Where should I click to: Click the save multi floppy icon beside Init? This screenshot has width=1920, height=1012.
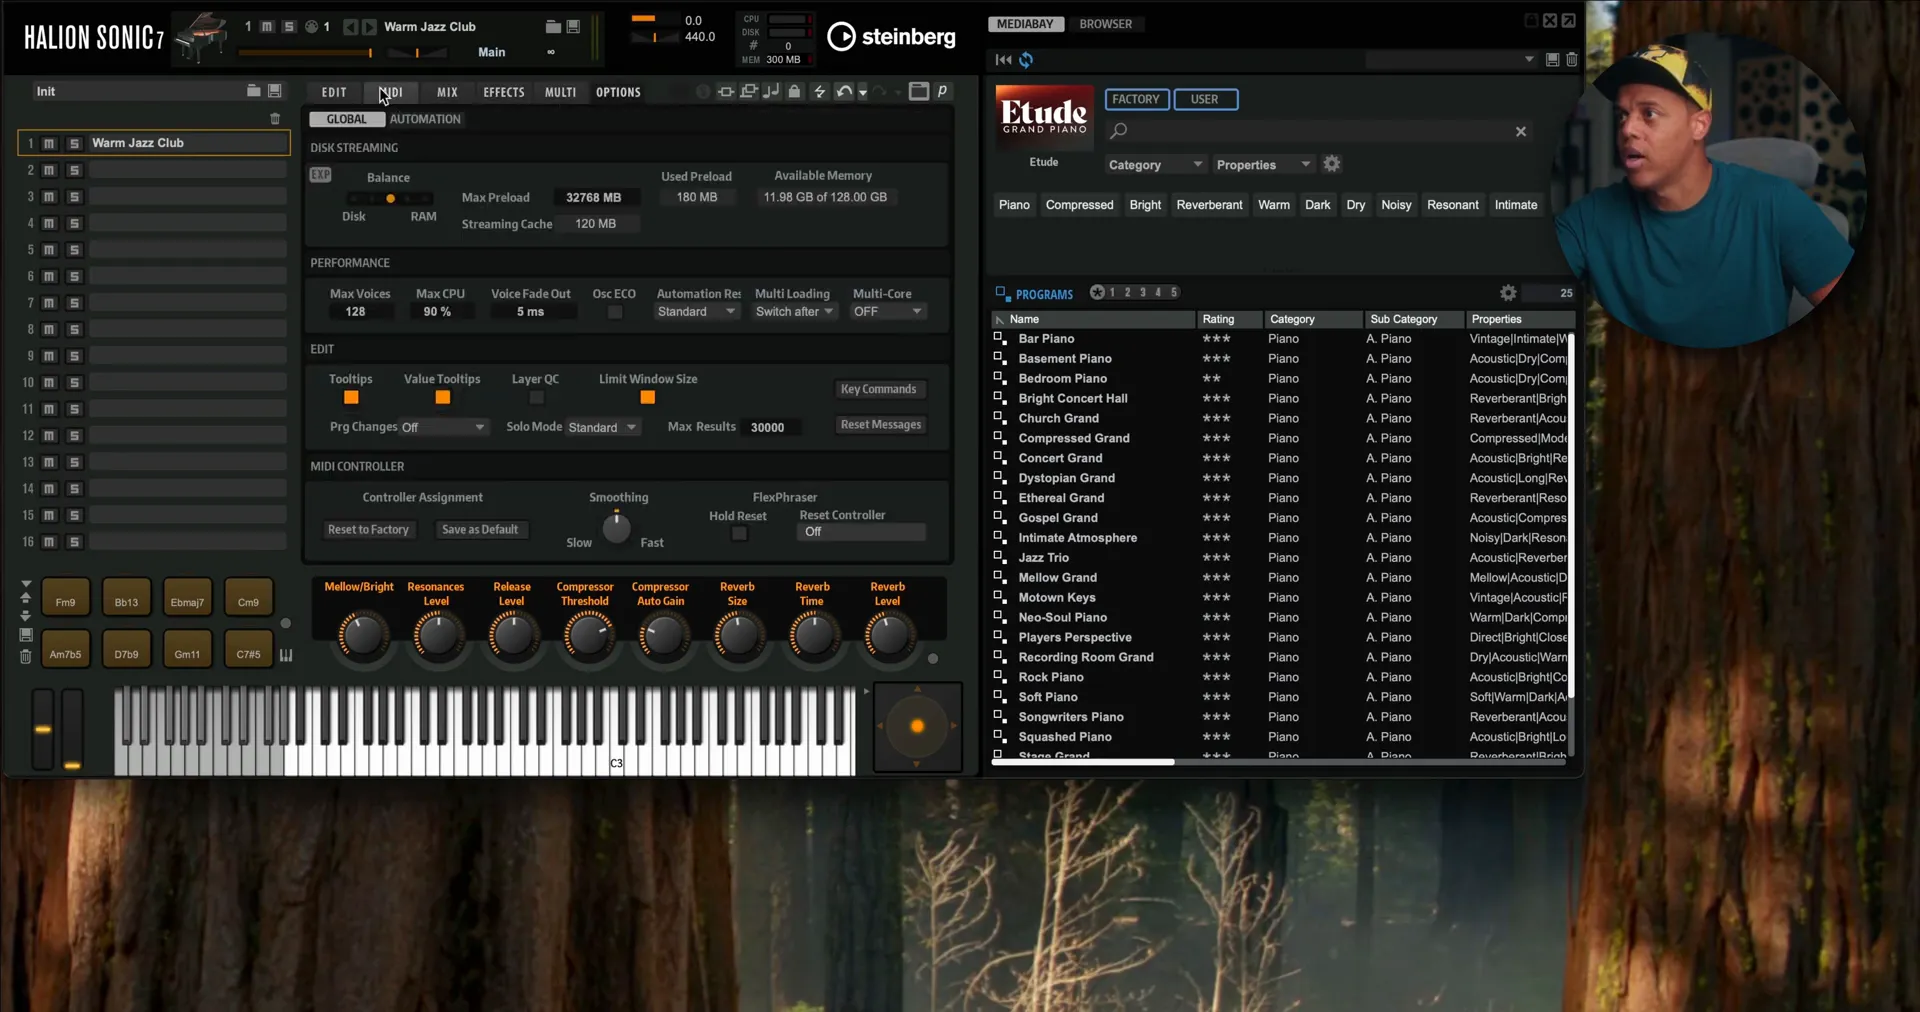274,91
